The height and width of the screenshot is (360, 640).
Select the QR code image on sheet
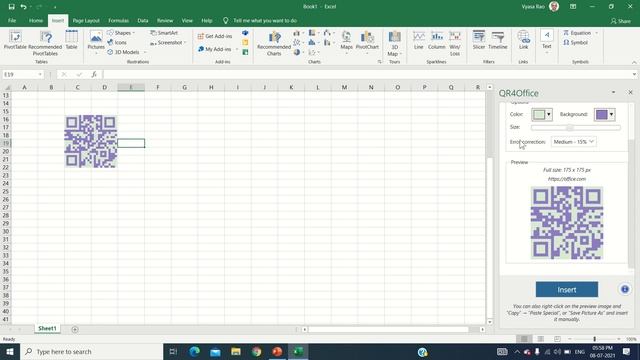tap(91, 141)
